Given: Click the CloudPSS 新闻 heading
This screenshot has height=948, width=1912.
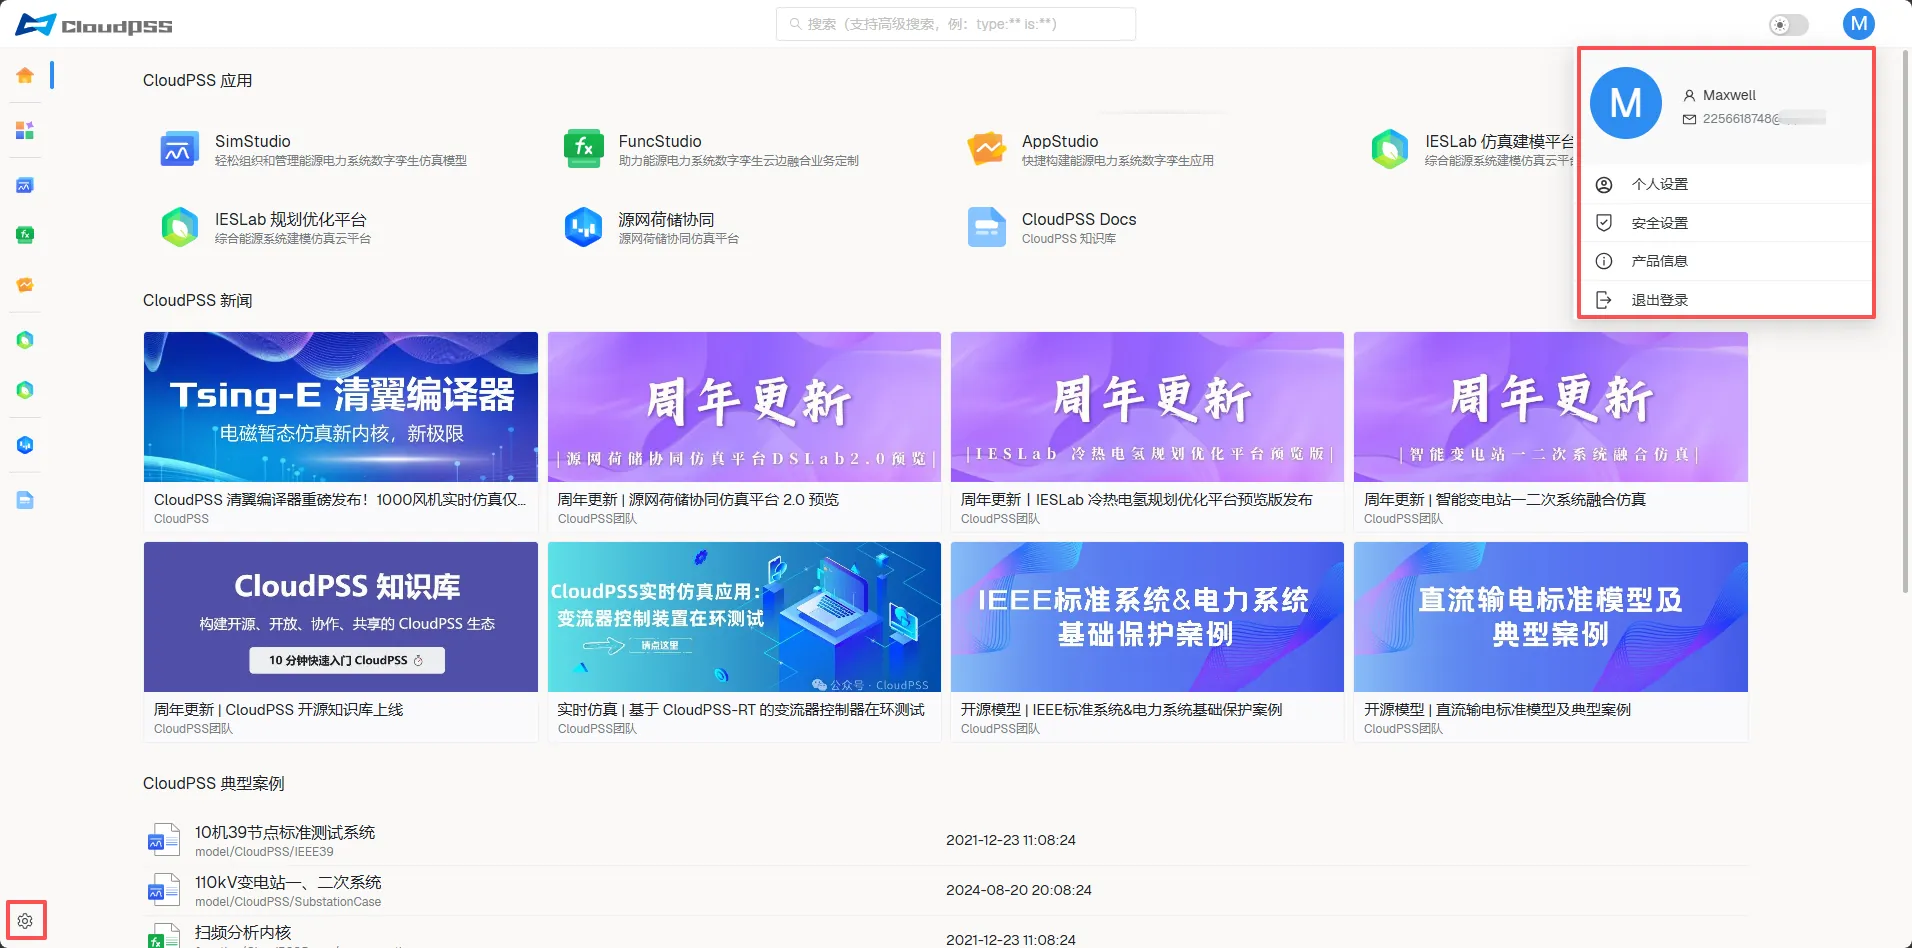Looking at the screenshot, I should coord(198,300).
